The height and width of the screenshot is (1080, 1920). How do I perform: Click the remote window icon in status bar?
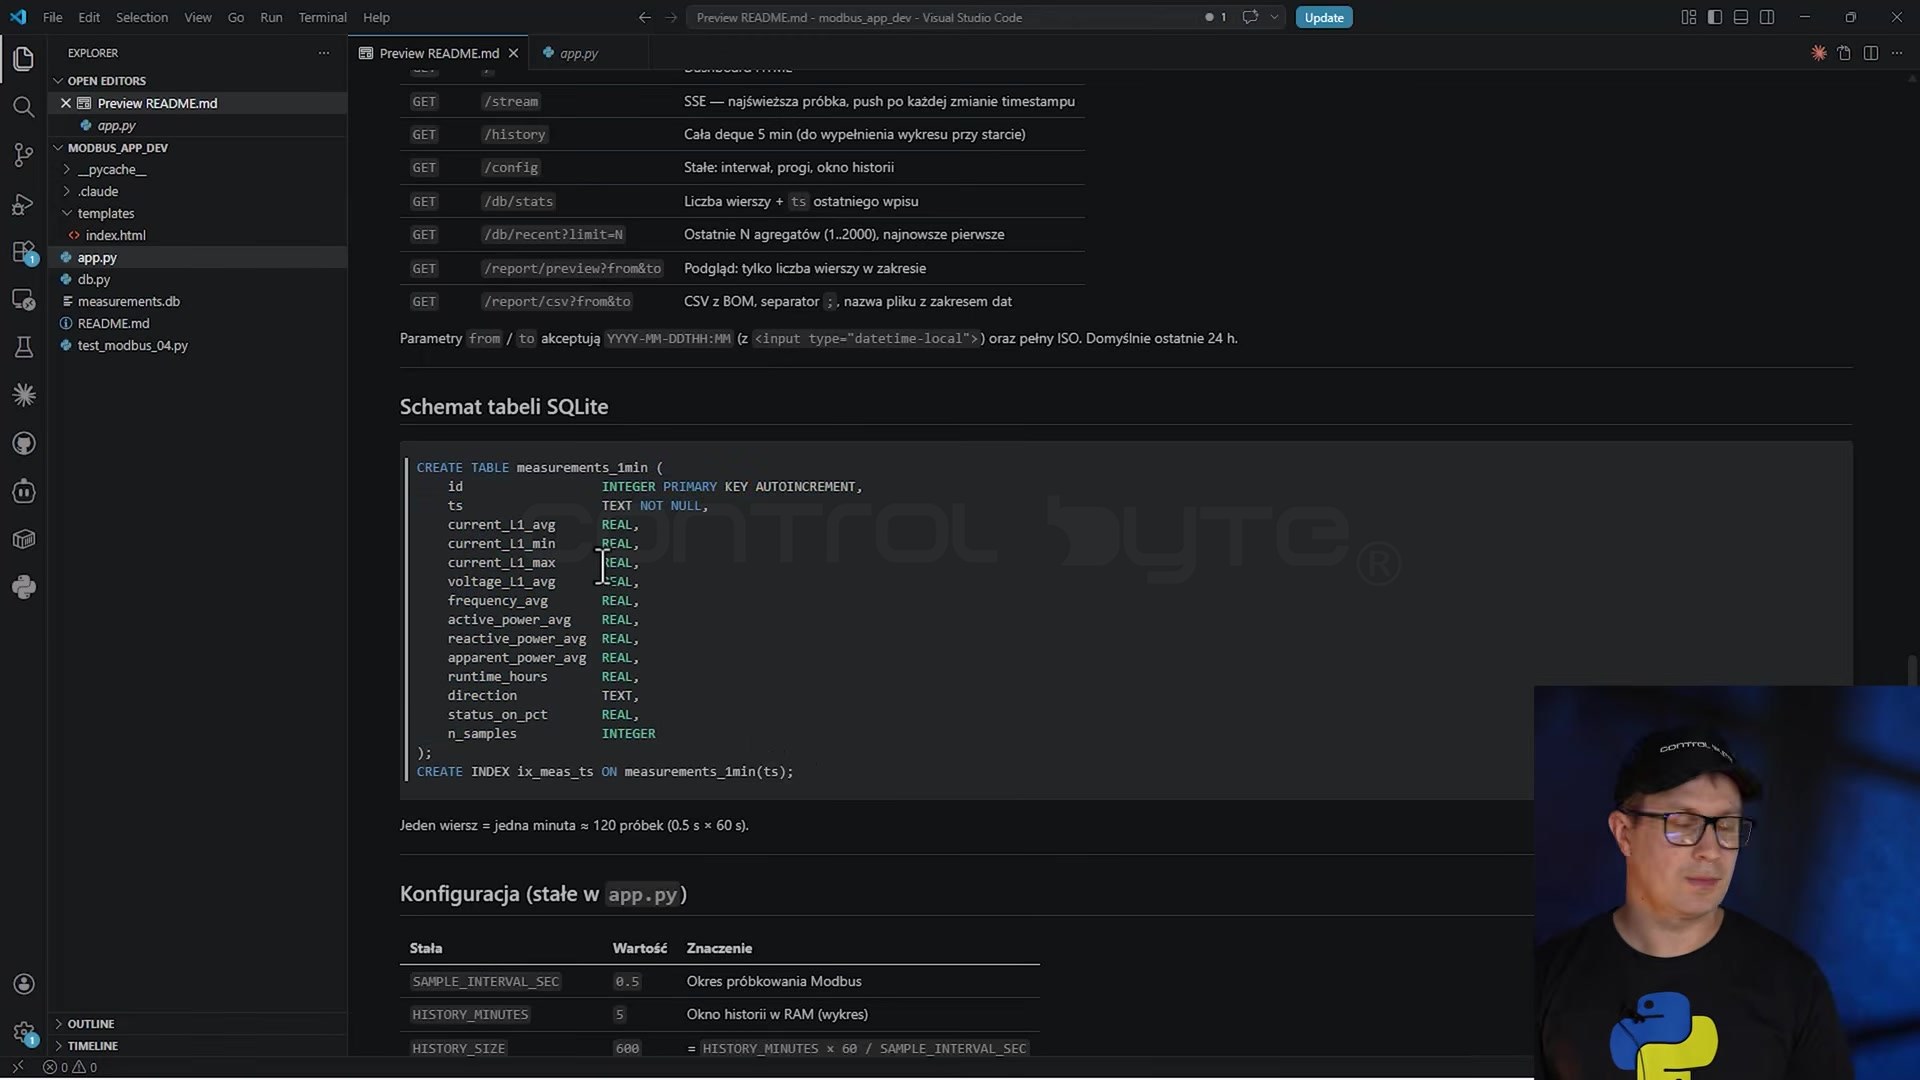[x=17, y=1067]
